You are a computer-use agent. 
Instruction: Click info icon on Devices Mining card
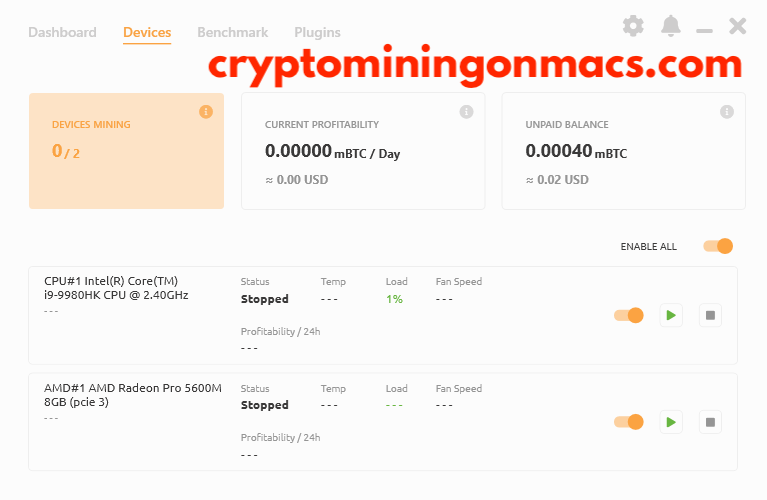click(x=206, y=112)
